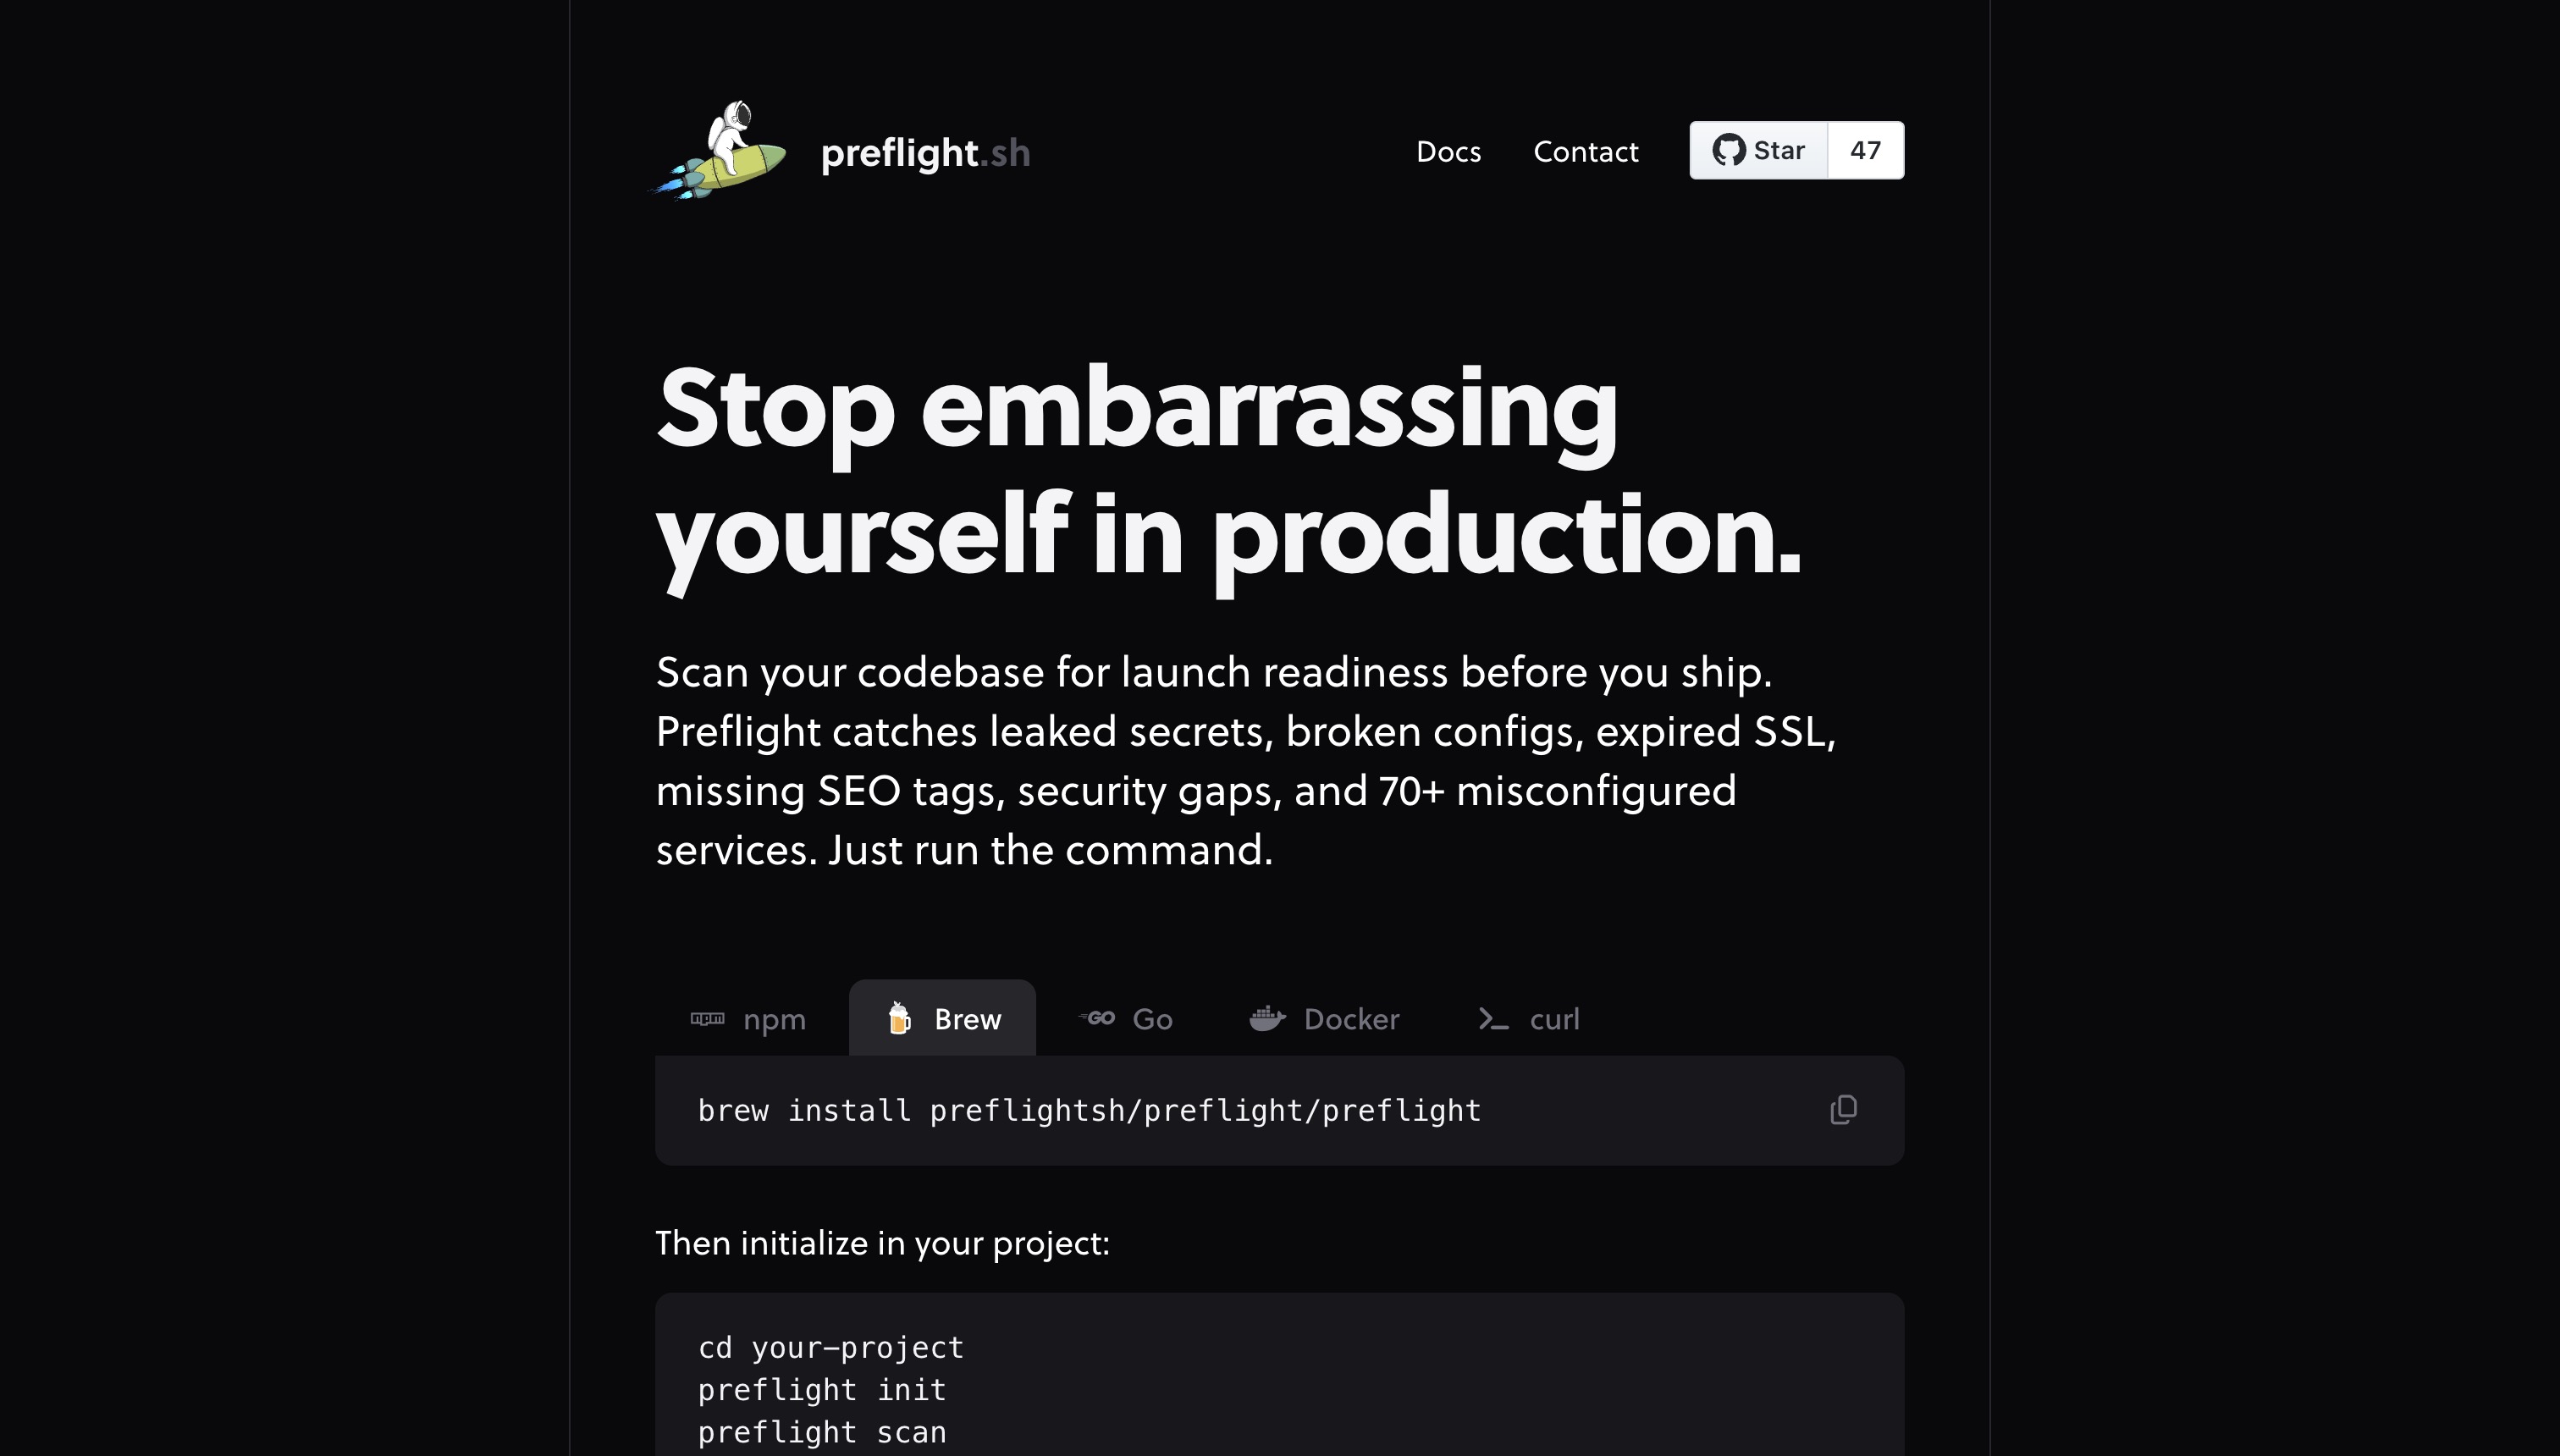The image size is (2560, 1456).
Task: Go to the Contact page
Action: [x=1585, y=151]
